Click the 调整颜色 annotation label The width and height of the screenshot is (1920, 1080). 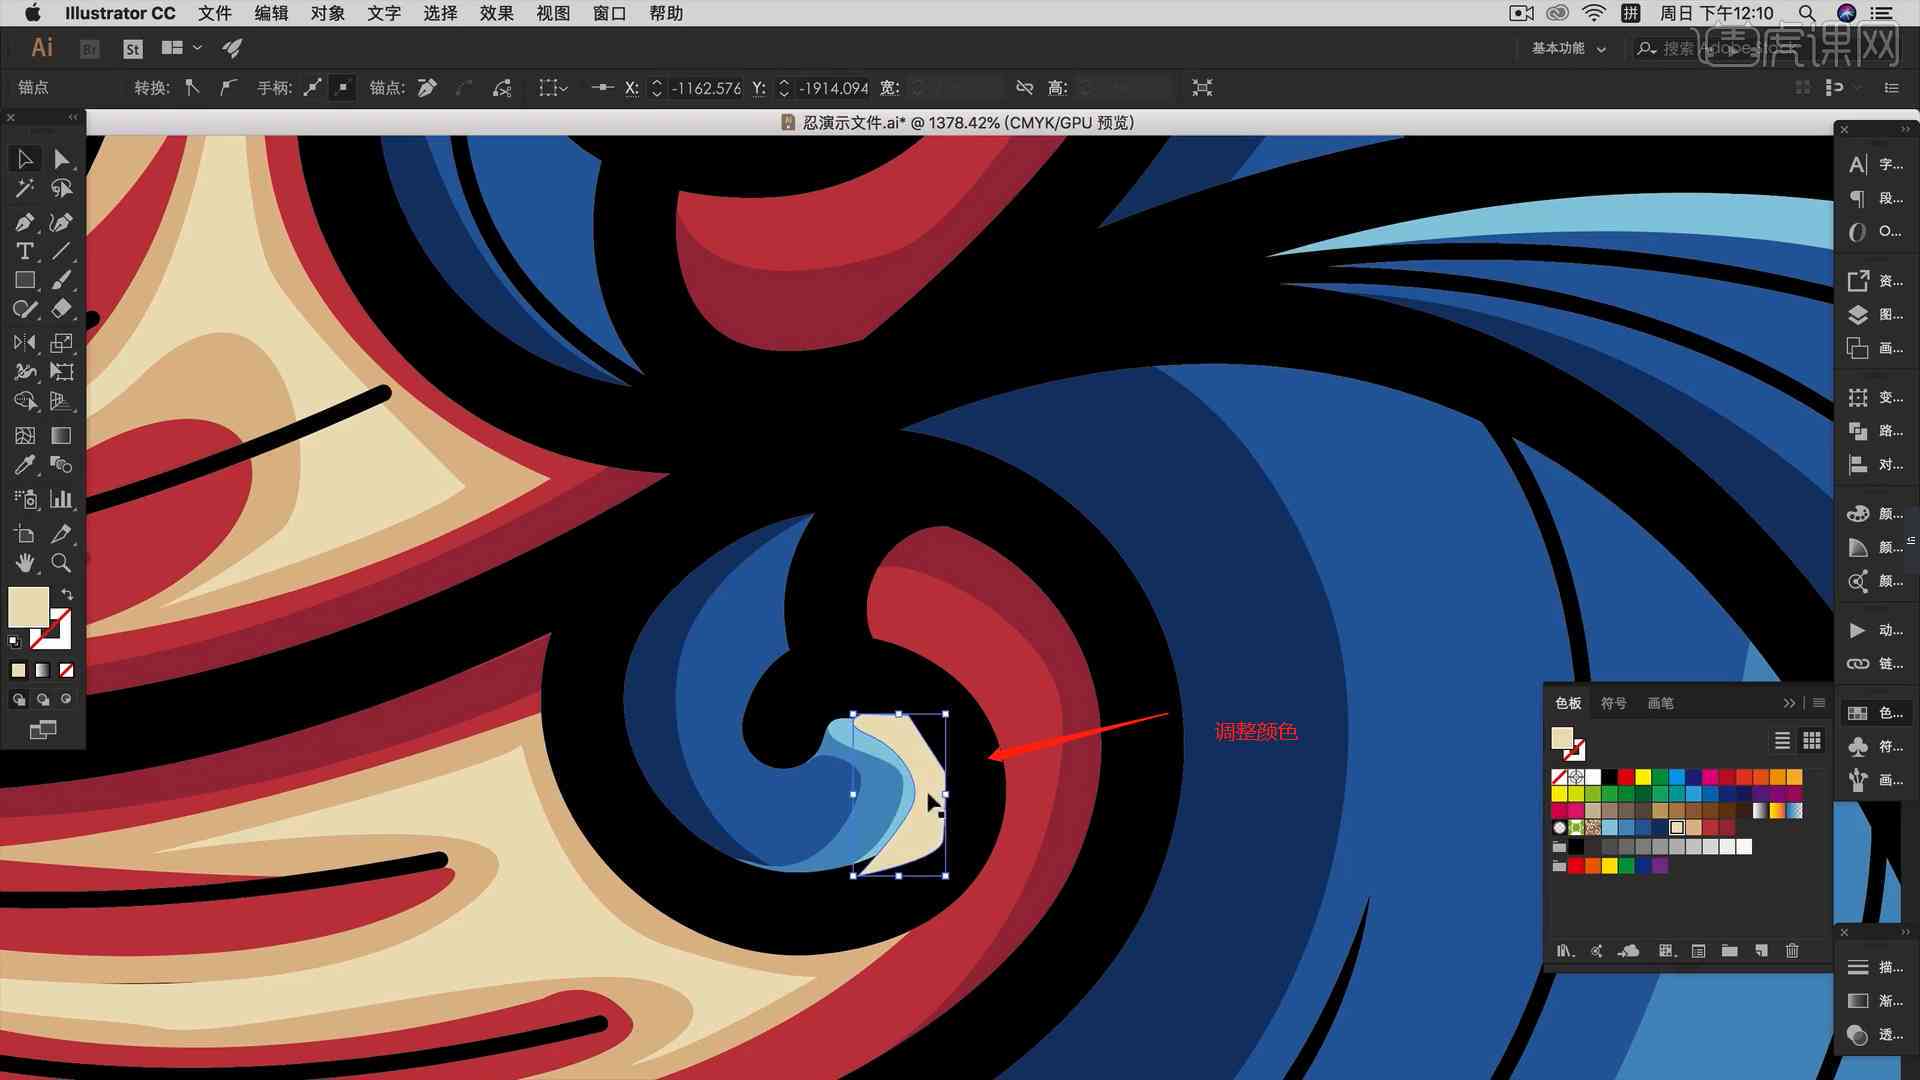1254,731
